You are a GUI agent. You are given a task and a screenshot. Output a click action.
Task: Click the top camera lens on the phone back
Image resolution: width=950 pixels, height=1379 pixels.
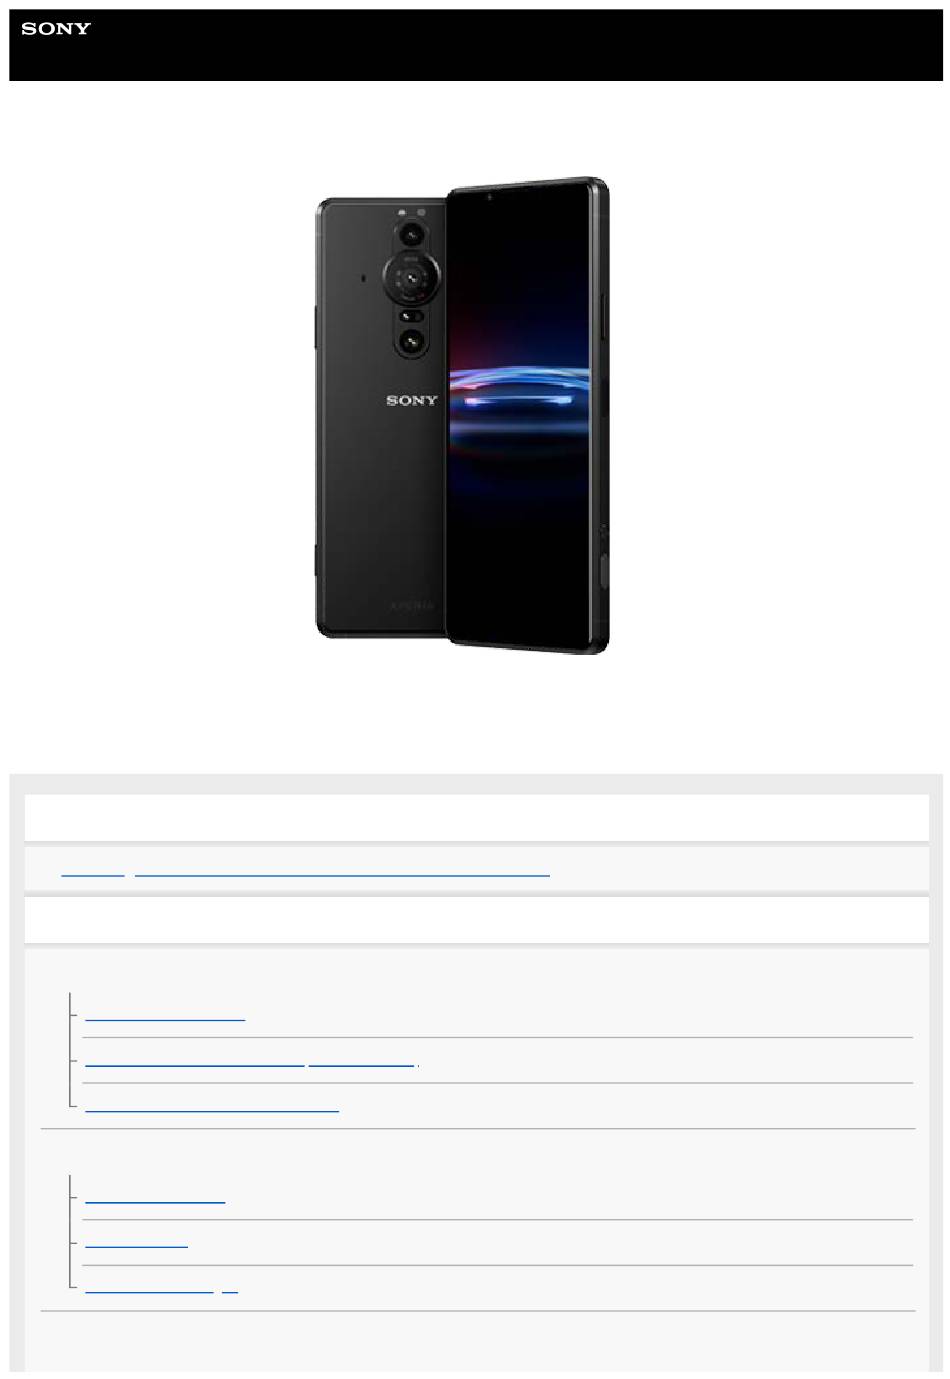coord(410,234)
